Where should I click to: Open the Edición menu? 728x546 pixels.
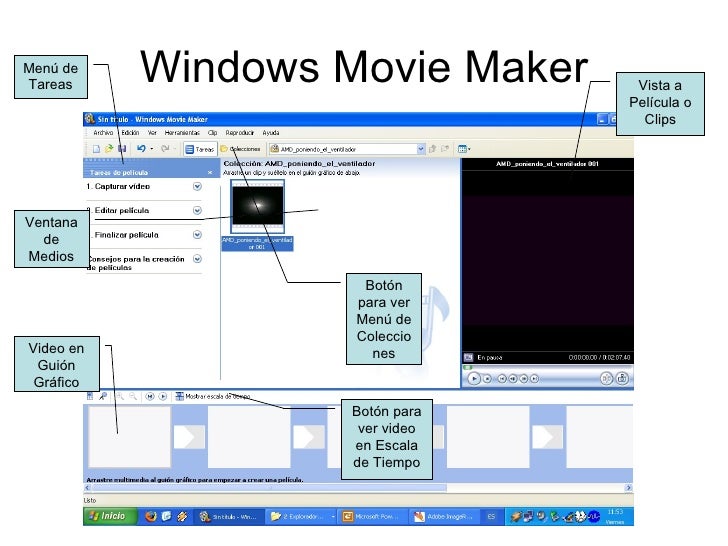pos(130,133)
